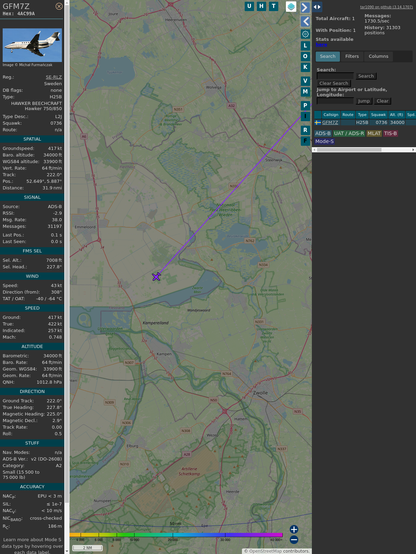Close the GFM7Z aircraft info panel
Screen dimensions: 416x554
pos(59,6)
